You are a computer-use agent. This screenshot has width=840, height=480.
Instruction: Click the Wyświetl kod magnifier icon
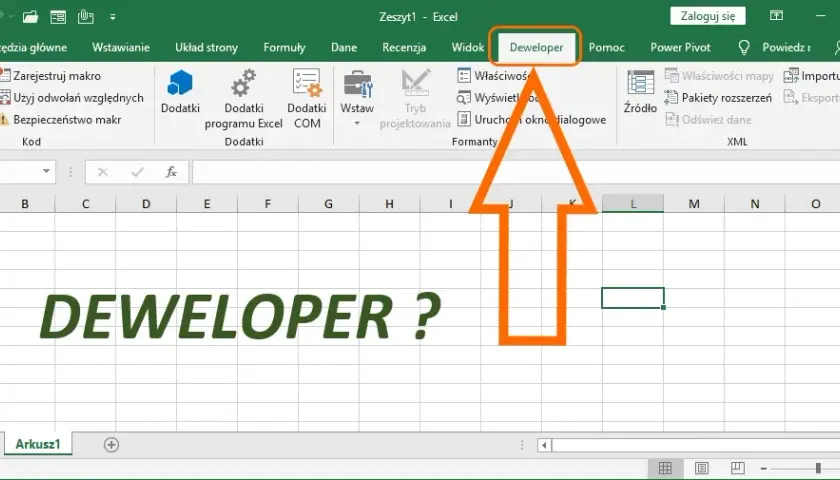(x=463, y=98)
